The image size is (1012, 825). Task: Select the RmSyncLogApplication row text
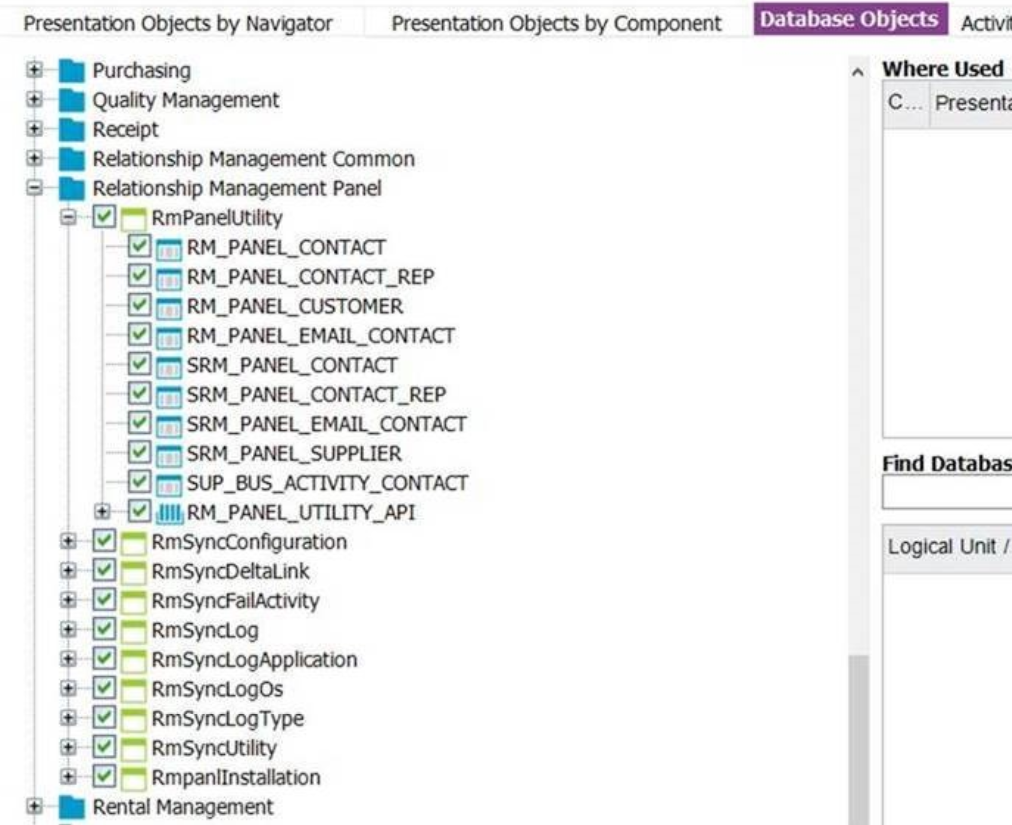tap(254, 660)
